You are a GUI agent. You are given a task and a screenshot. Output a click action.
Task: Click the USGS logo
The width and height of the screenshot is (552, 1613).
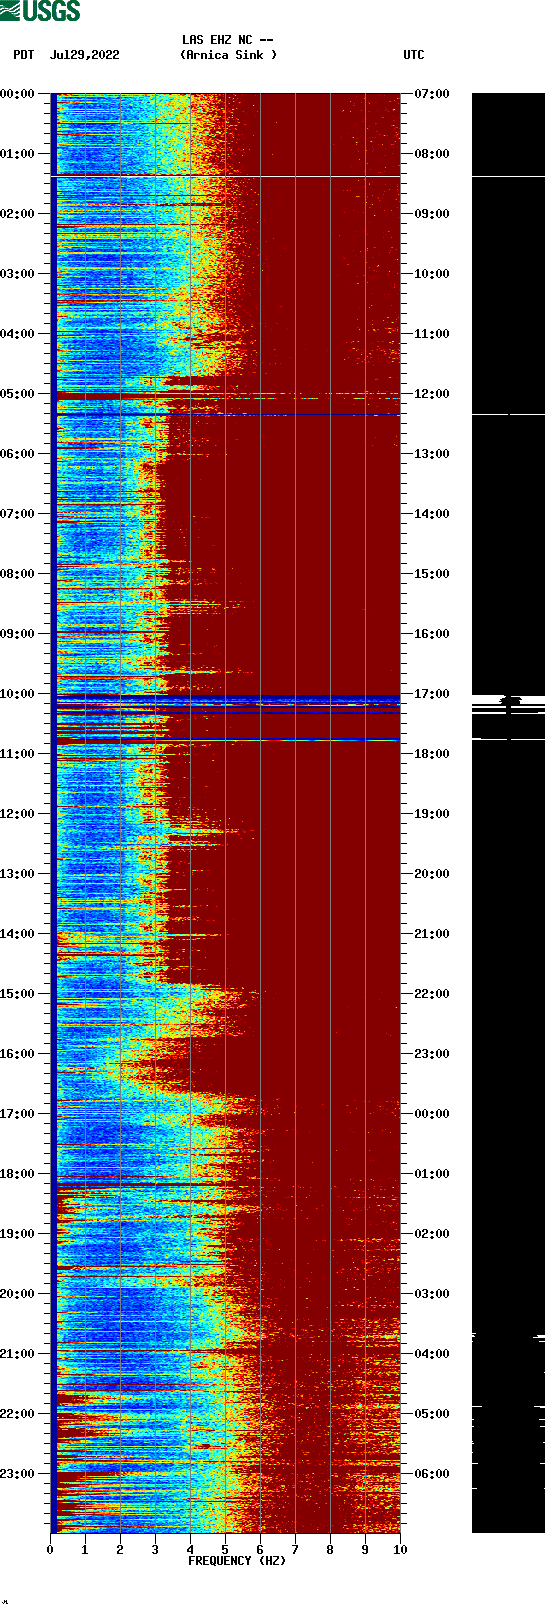pyautogui.click(x=40, y=11)
